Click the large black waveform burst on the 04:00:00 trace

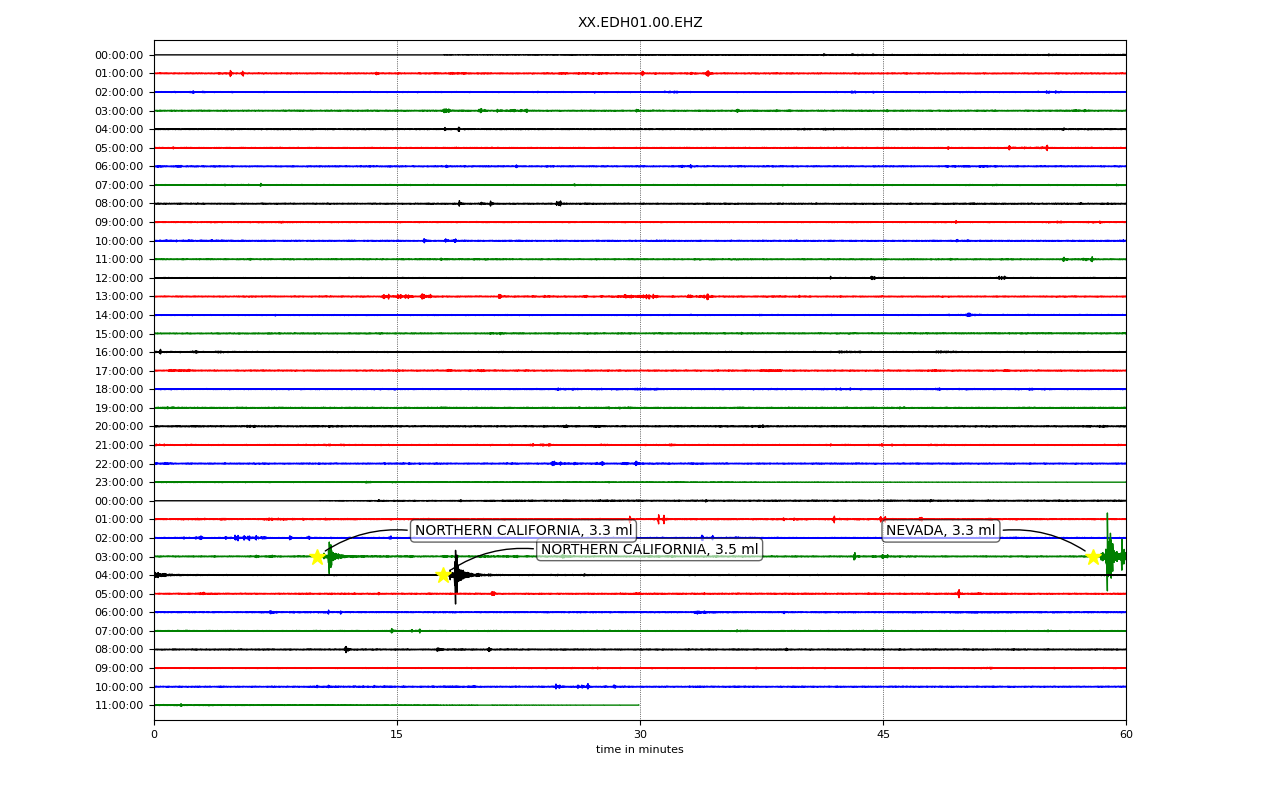point(457,575)
